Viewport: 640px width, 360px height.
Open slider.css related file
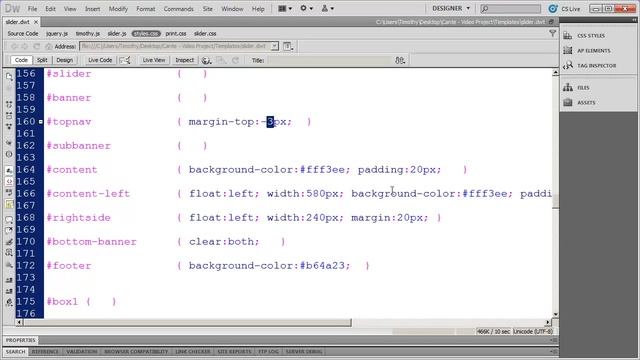click(x=205, y=33)
